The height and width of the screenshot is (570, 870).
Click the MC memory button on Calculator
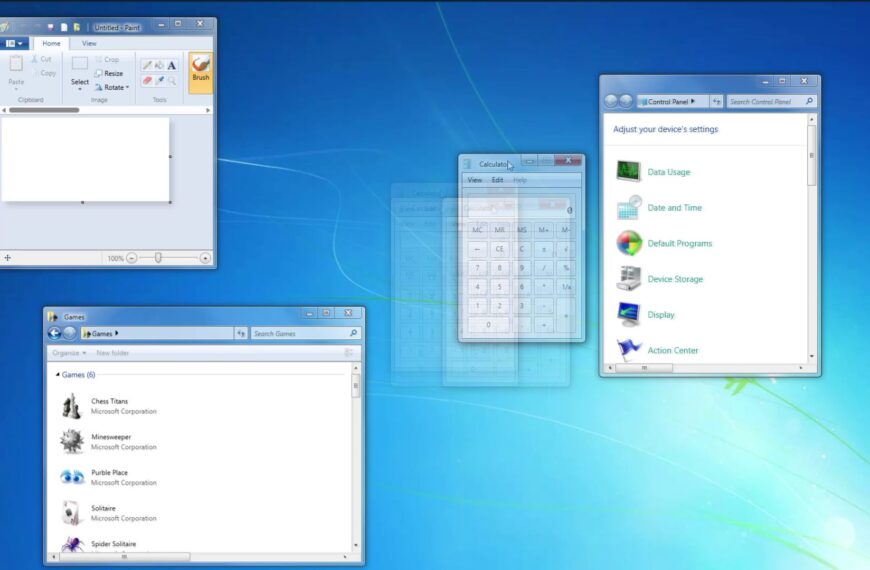477,230
